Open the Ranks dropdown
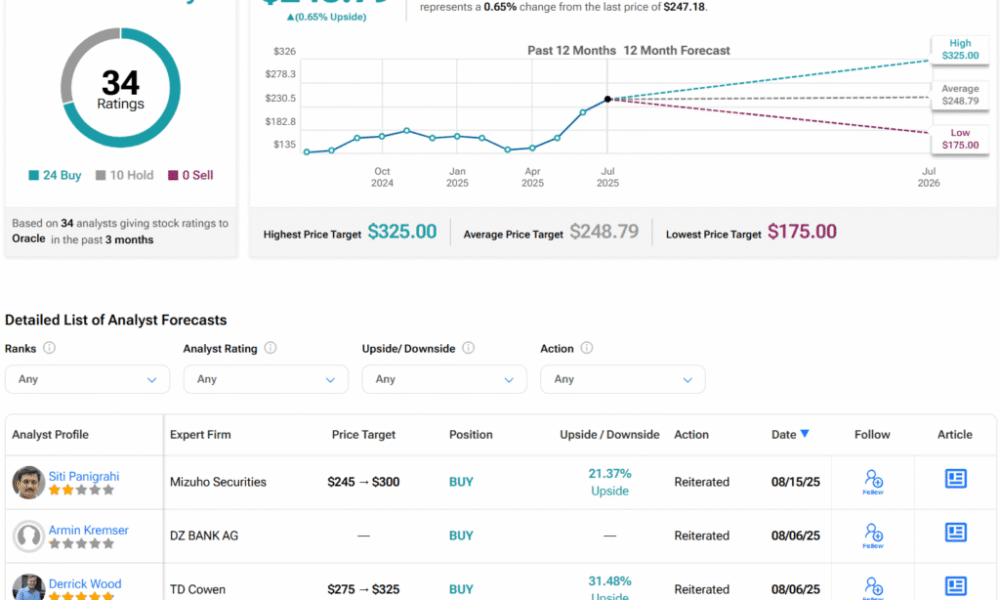Viewport: 1000px width, 600px height. (87, 379)
